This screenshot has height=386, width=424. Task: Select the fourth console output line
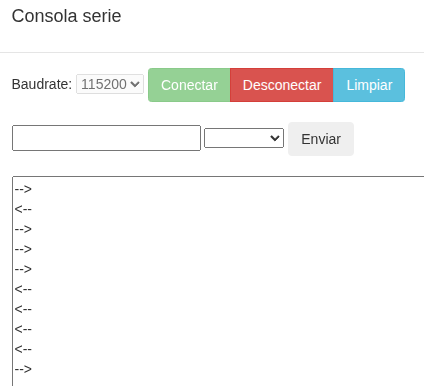pos(23,249)
